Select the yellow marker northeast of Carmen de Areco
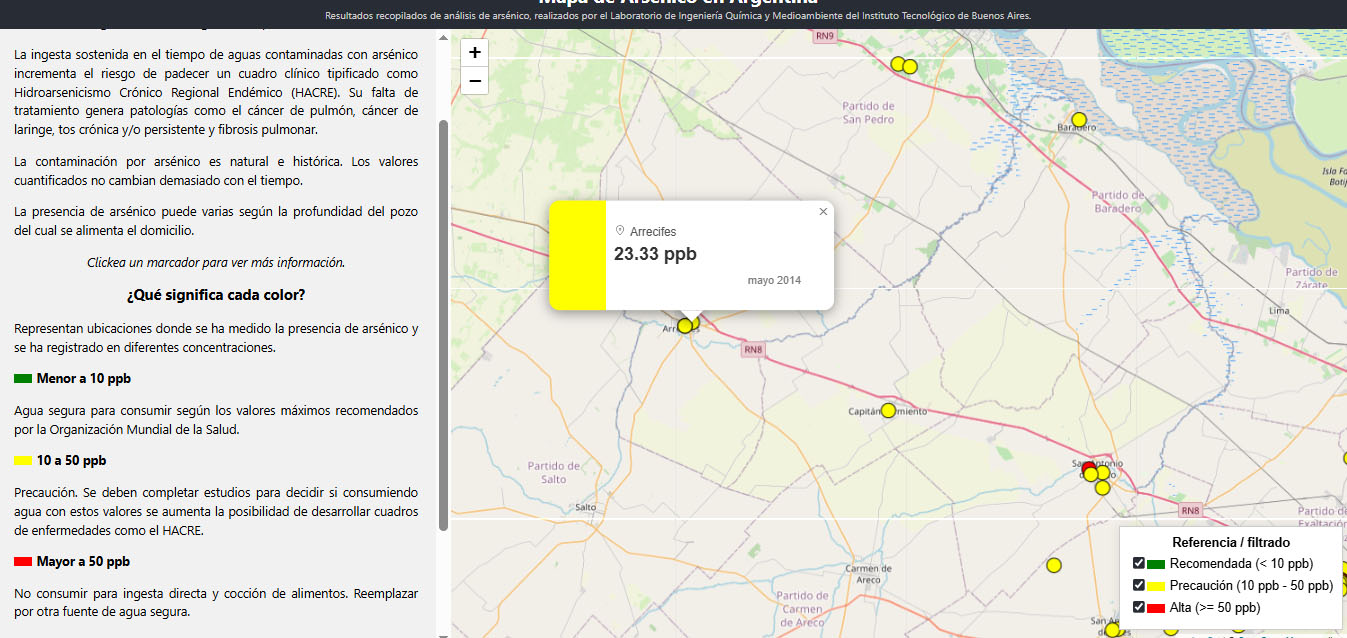Viewport: 1347px width, 638px height. tap(1053, 566)
